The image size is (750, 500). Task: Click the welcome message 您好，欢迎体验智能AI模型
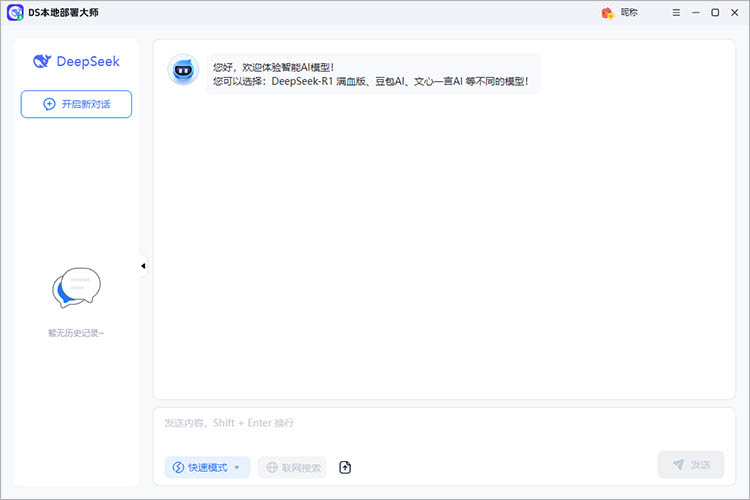pos(273,67)
